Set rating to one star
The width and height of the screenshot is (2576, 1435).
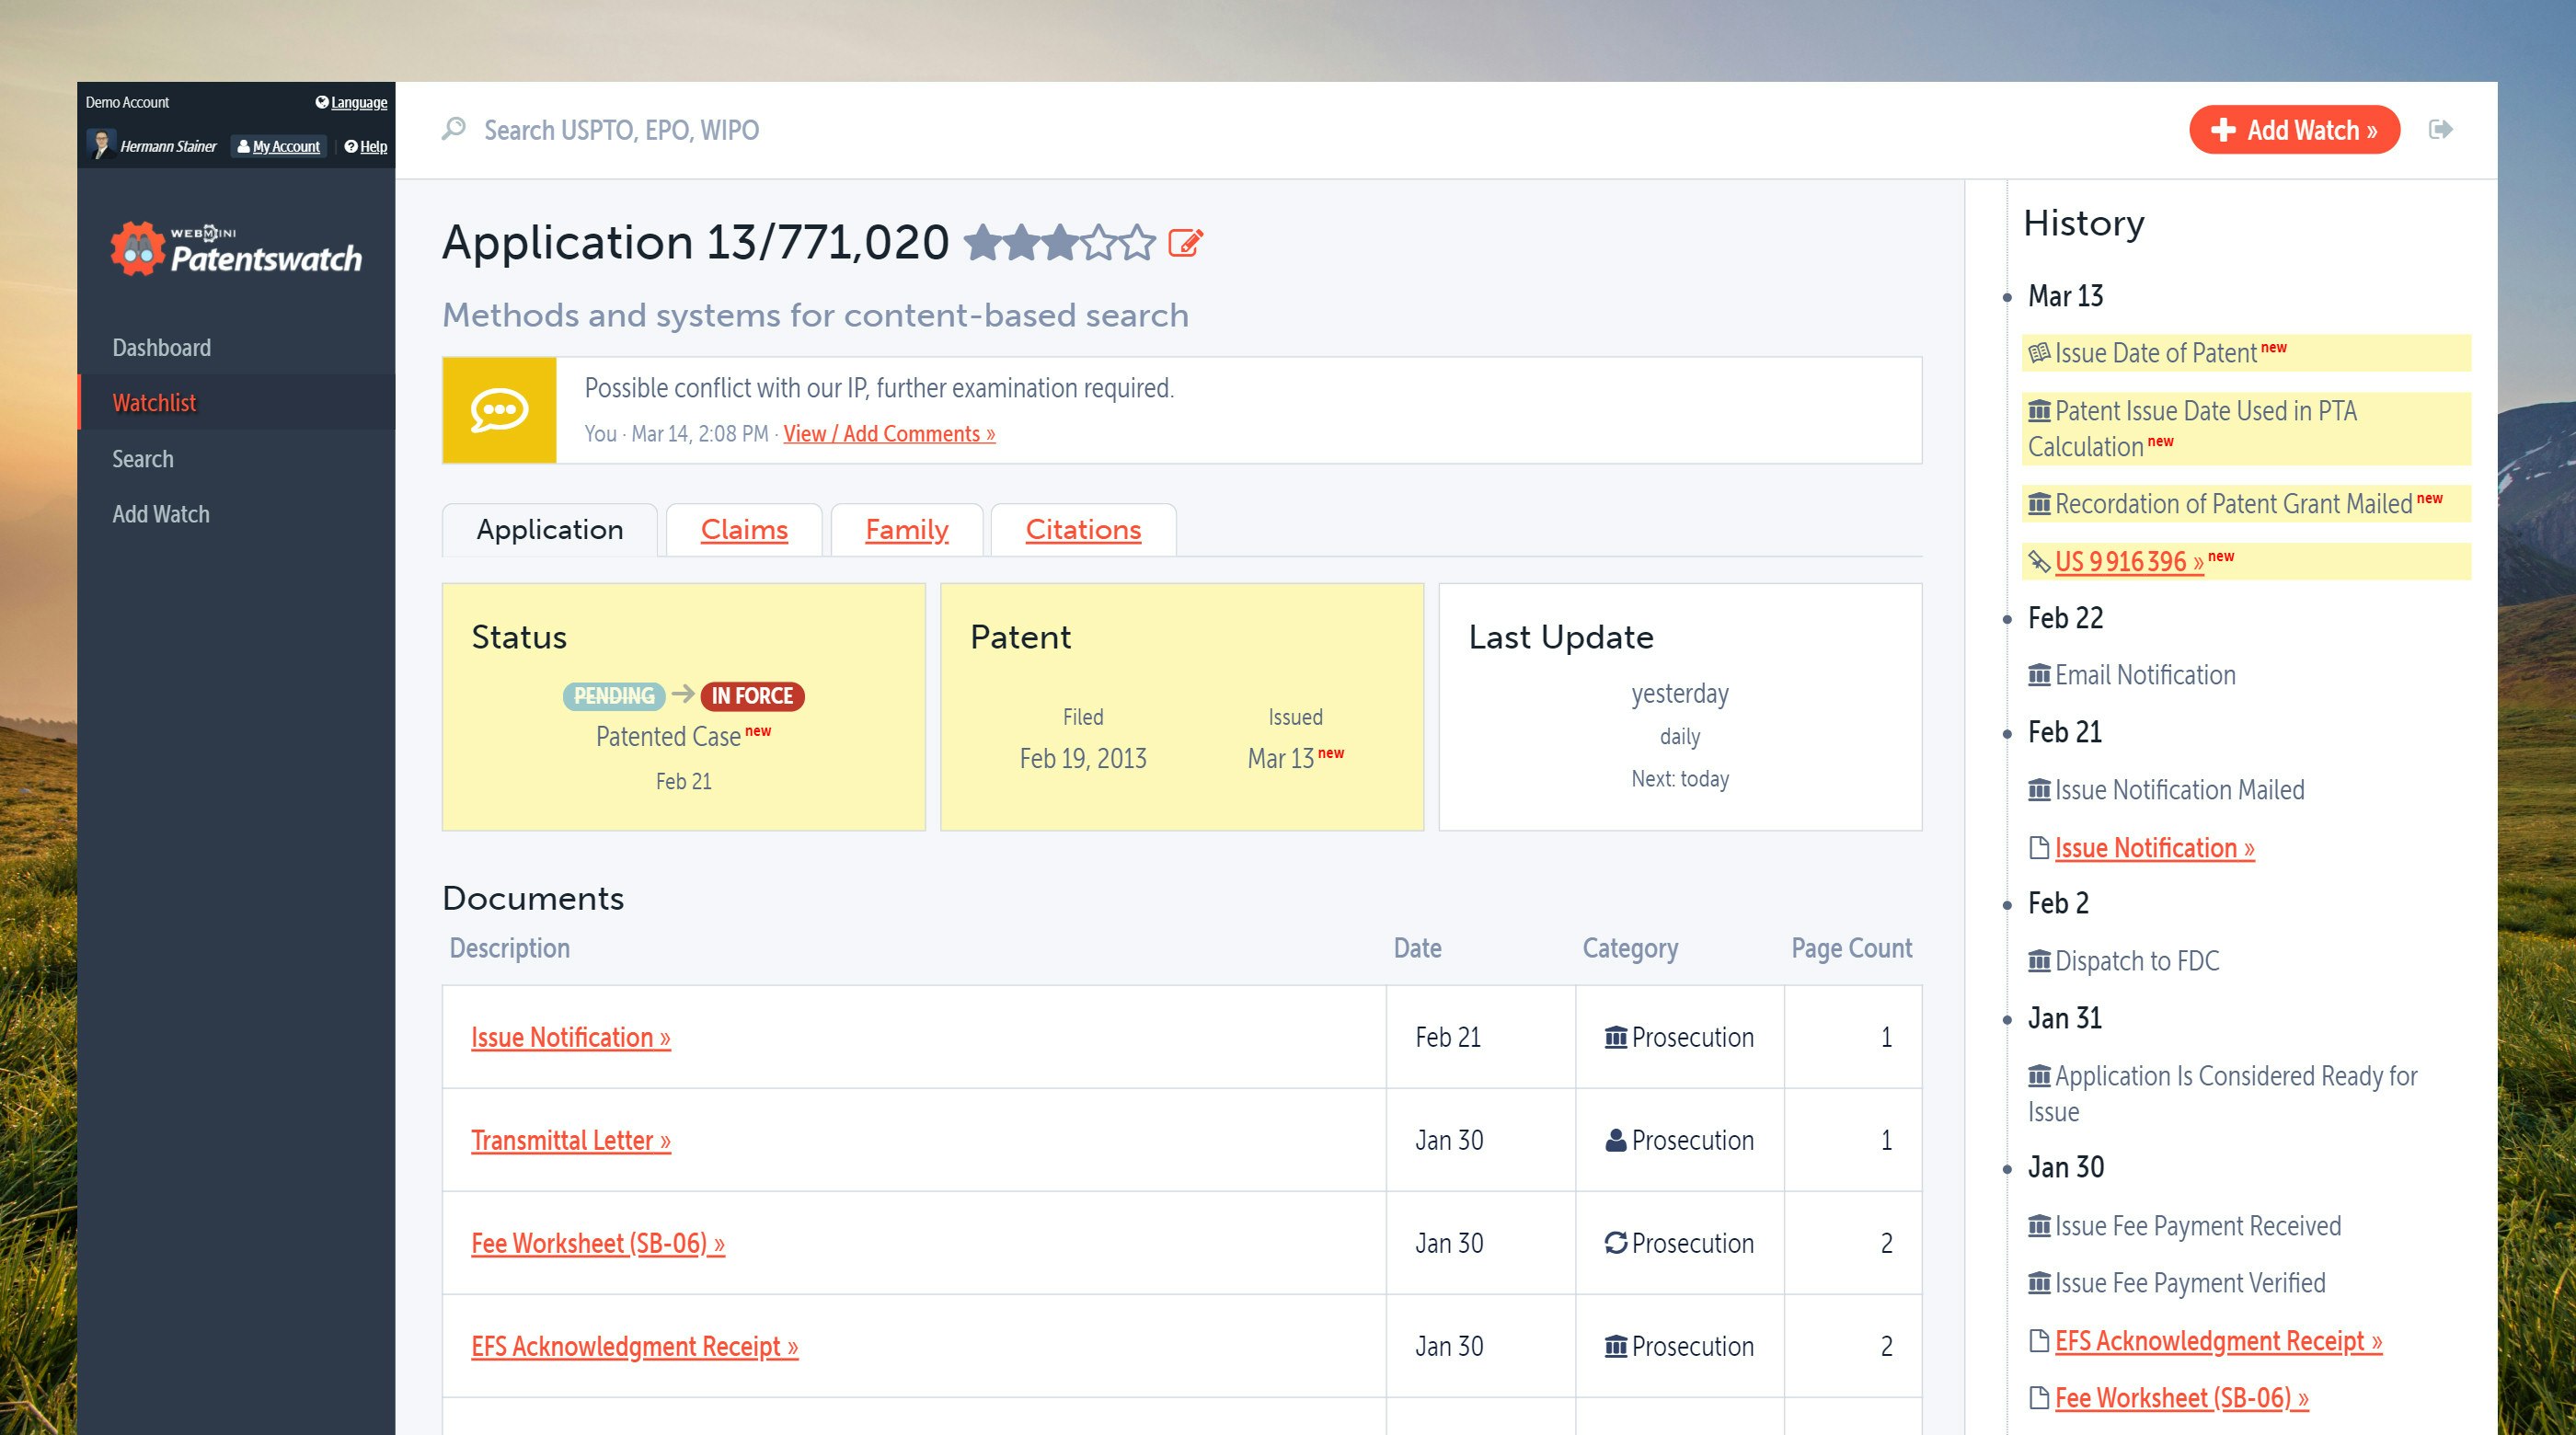982,243
